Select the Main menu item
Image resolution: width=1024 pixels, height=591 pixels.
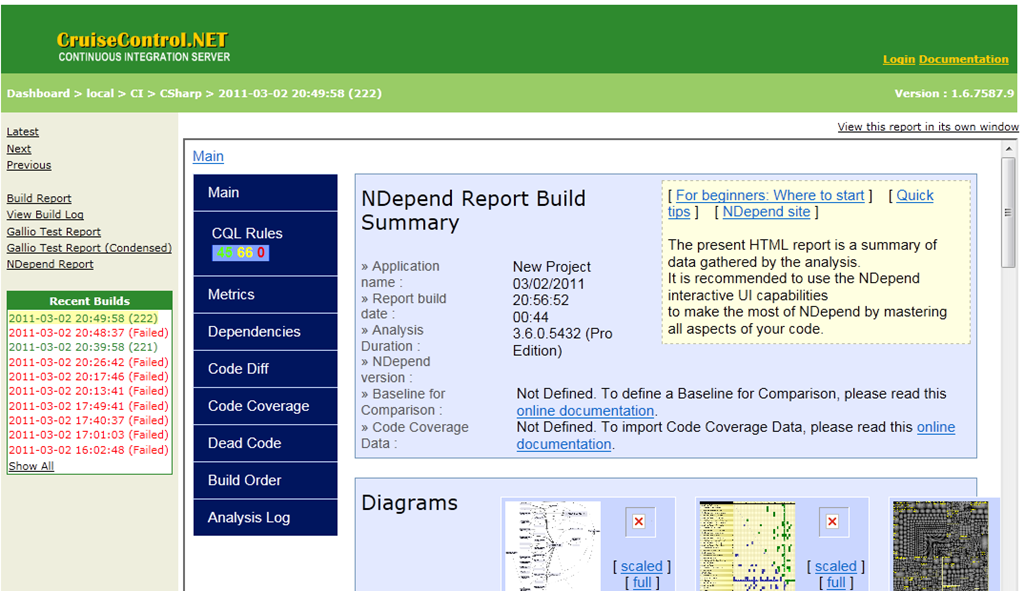265,193
